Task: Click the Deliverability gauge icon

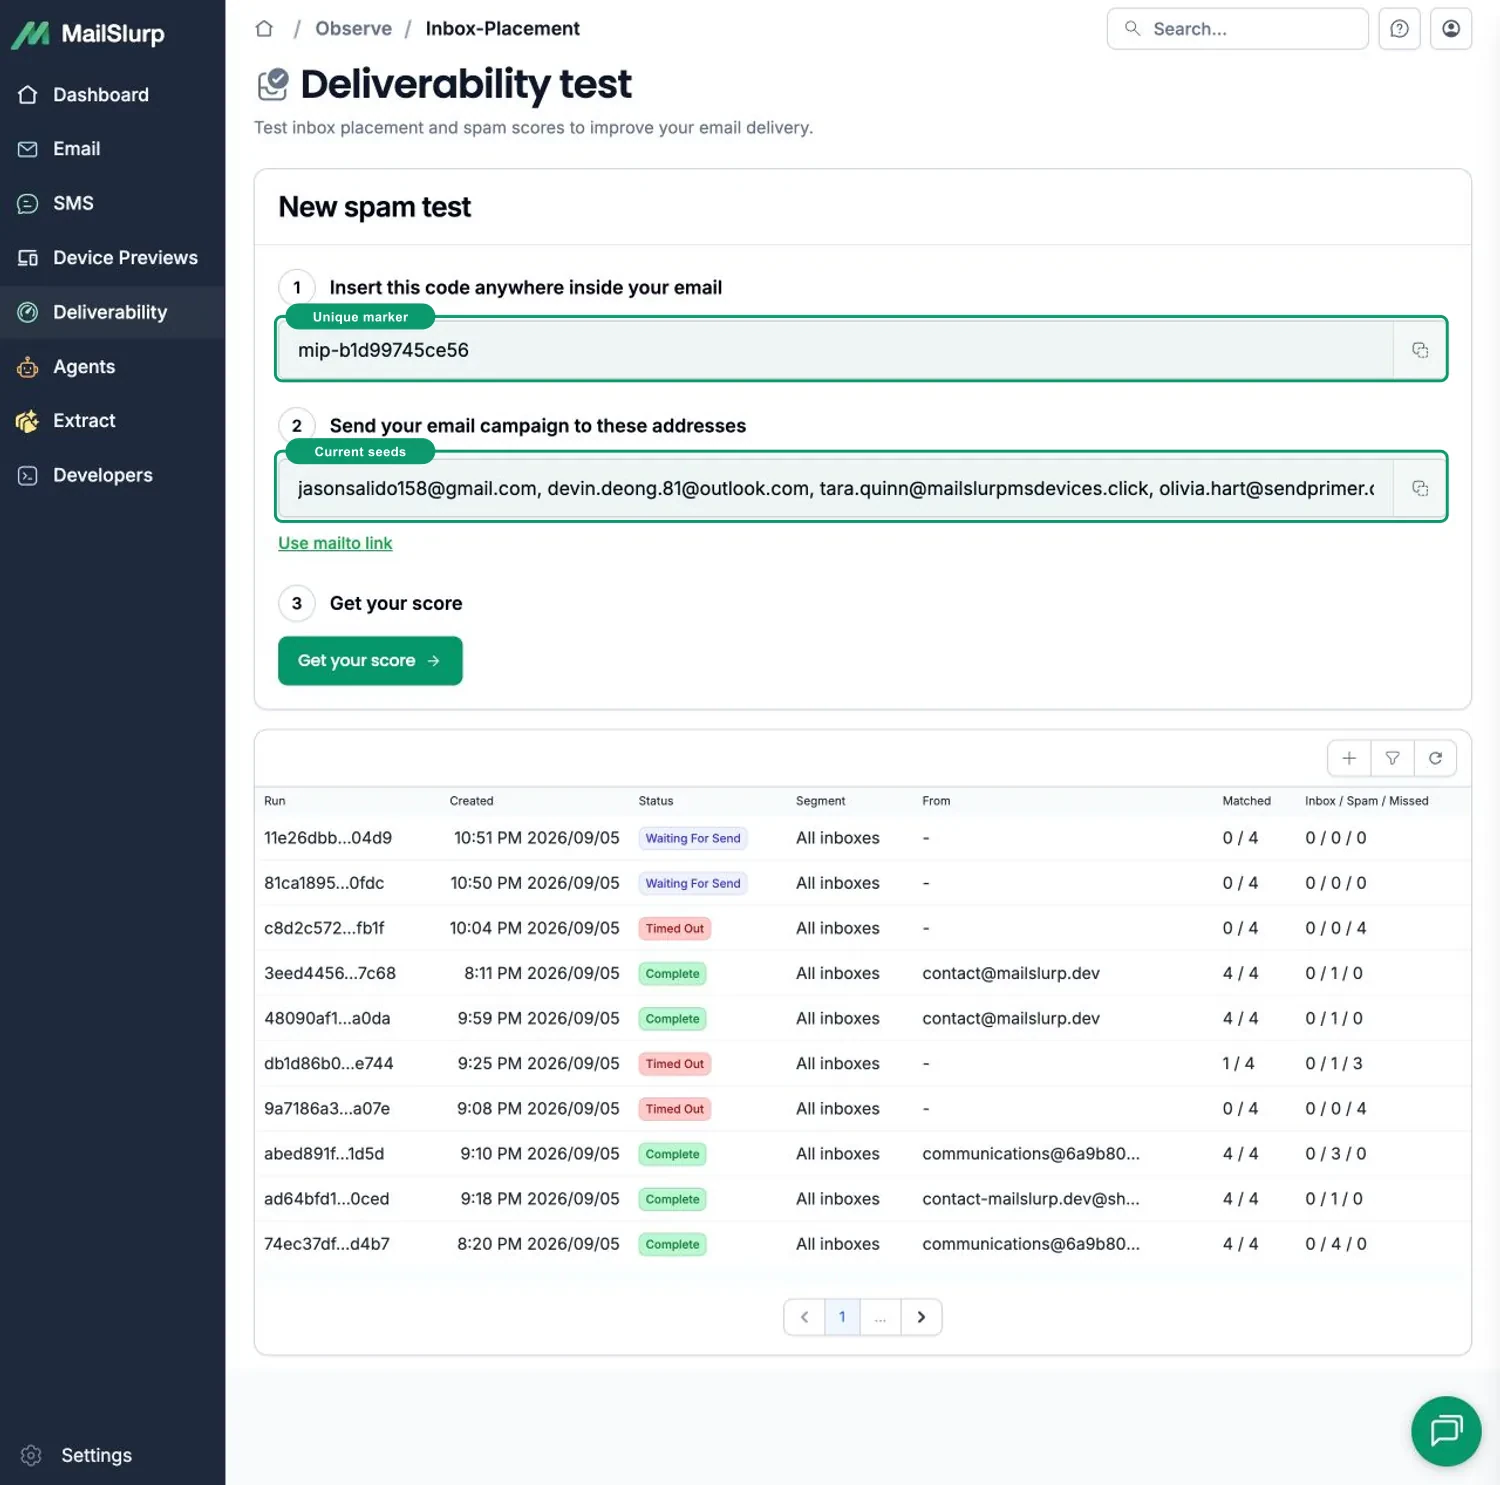Action: tap(28, 312)
